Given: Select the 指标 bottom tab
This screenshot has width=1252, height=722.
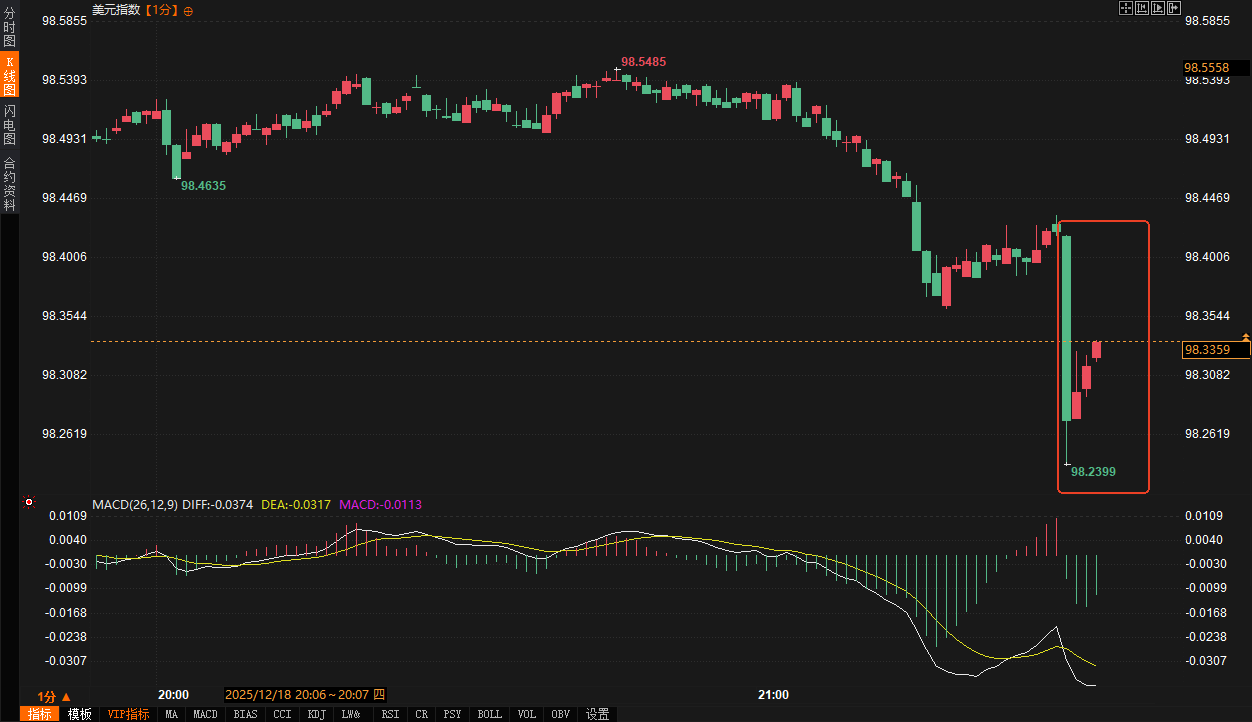Looking at the screenshot, I should coord(41,714).
